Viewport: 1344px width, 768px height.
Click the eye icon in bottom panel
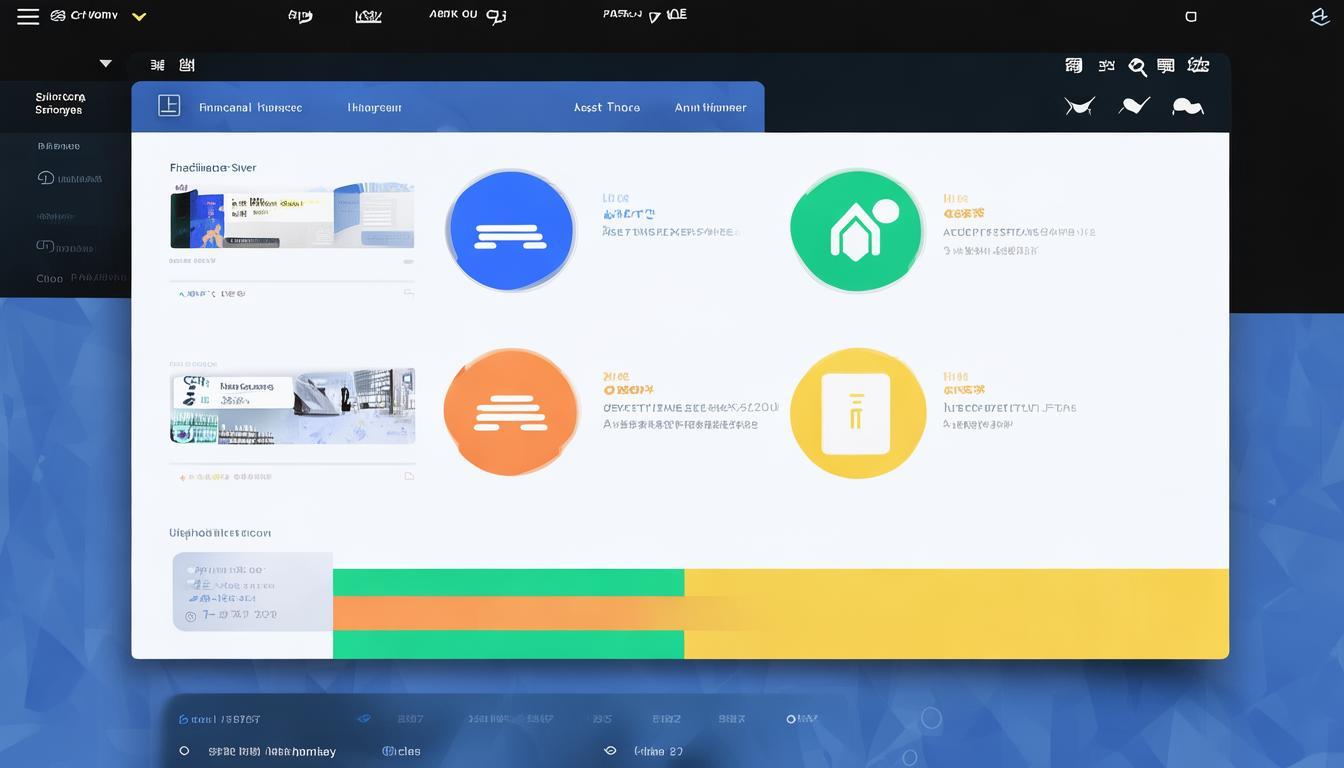click(610, 751)
